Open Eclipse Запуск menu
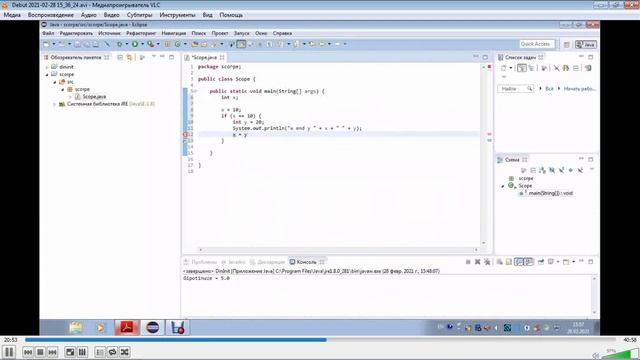640x360 pixels. point(241,33)
